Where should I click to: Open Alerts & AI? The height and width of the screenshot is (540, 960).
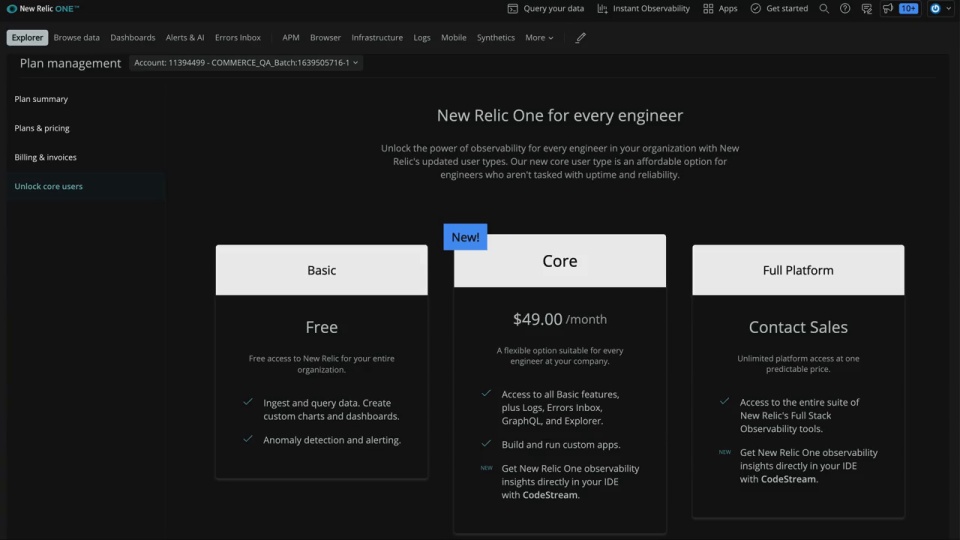click(x=185, y=37)
